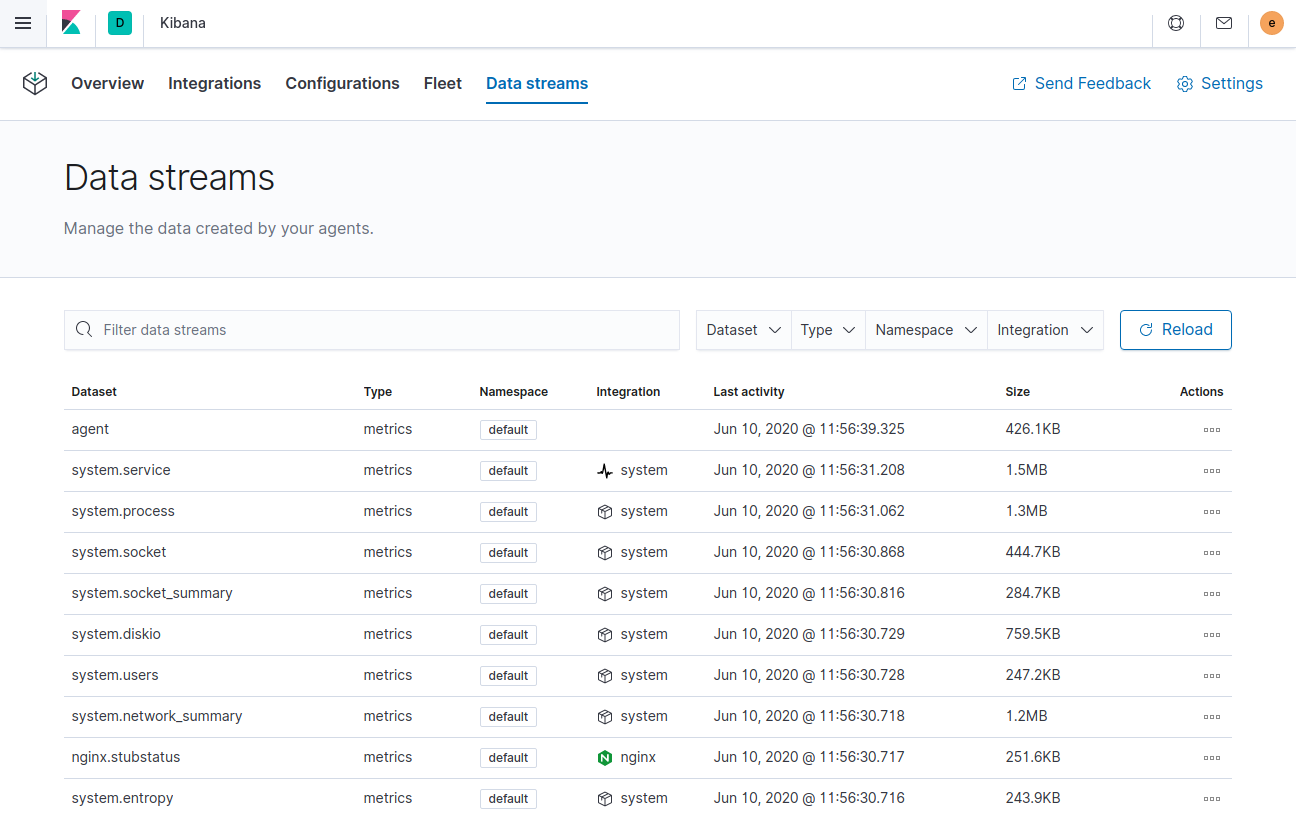Open the actions ellipsis for system.diskio row
The height and width of the screenshot is (815, 1296).
pos(1212,634)
